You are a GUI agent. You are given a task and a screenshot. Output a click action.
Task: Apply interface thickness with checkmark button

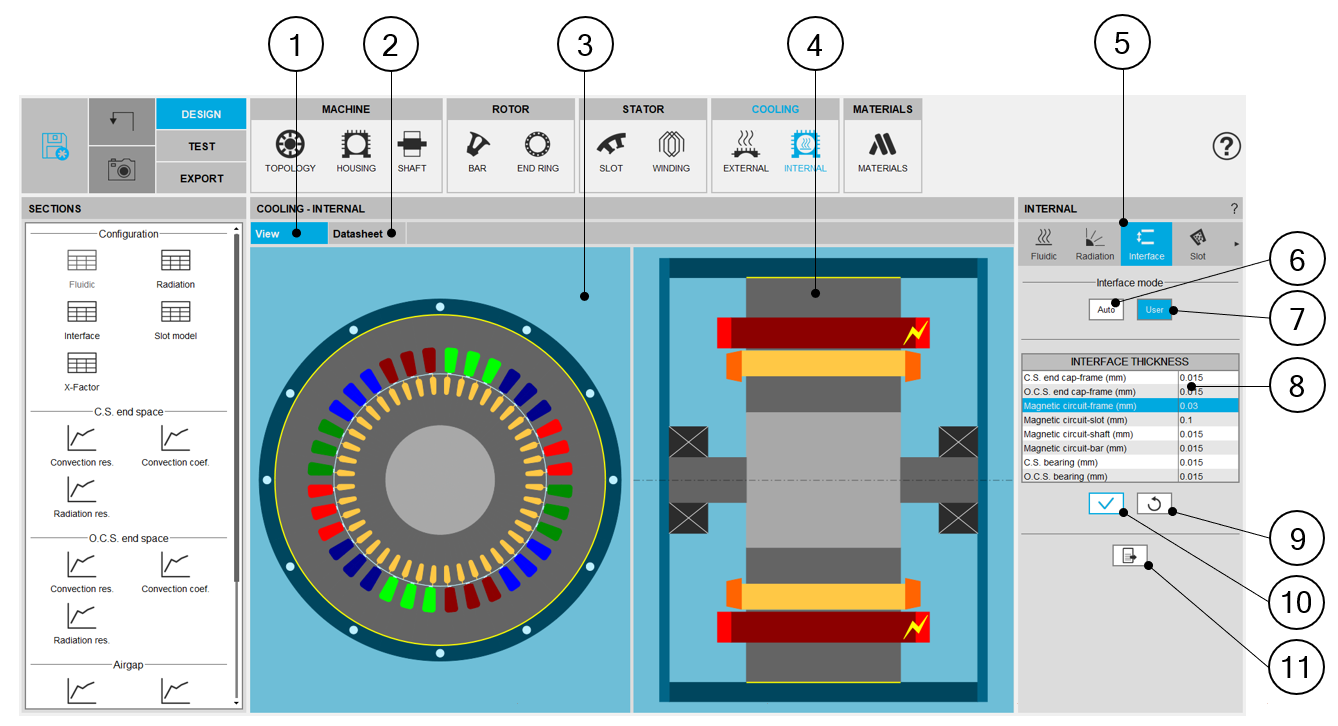point(1106,504)
